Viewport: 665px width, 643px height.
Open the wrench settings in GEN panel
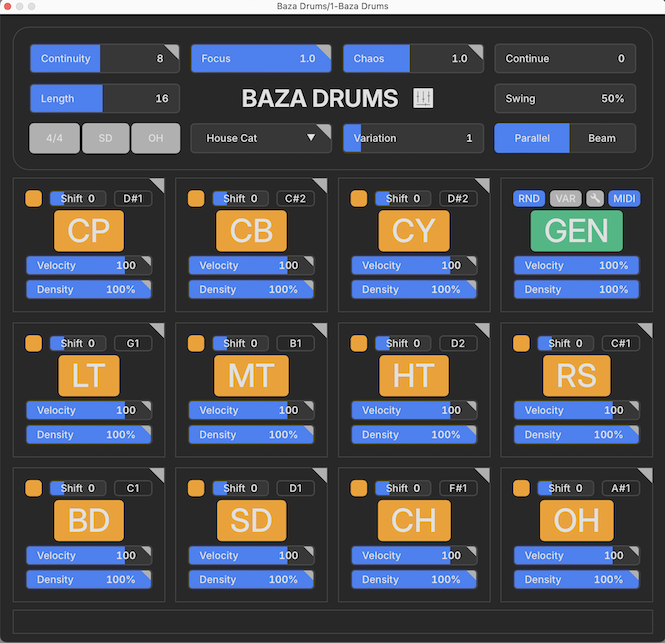click(x=595, y=198)
